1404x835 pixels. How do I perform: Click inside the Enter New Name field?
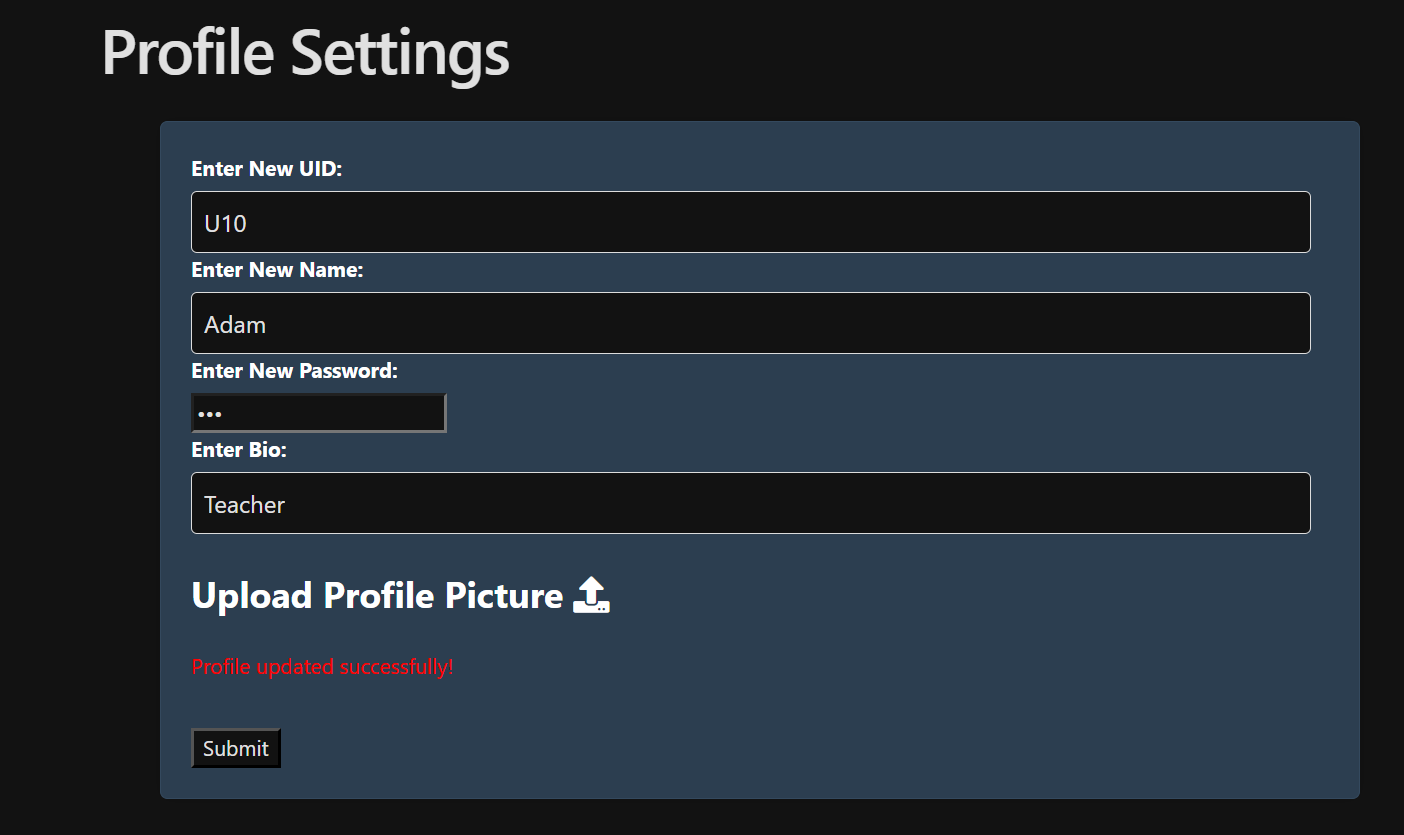click(750, 323)
